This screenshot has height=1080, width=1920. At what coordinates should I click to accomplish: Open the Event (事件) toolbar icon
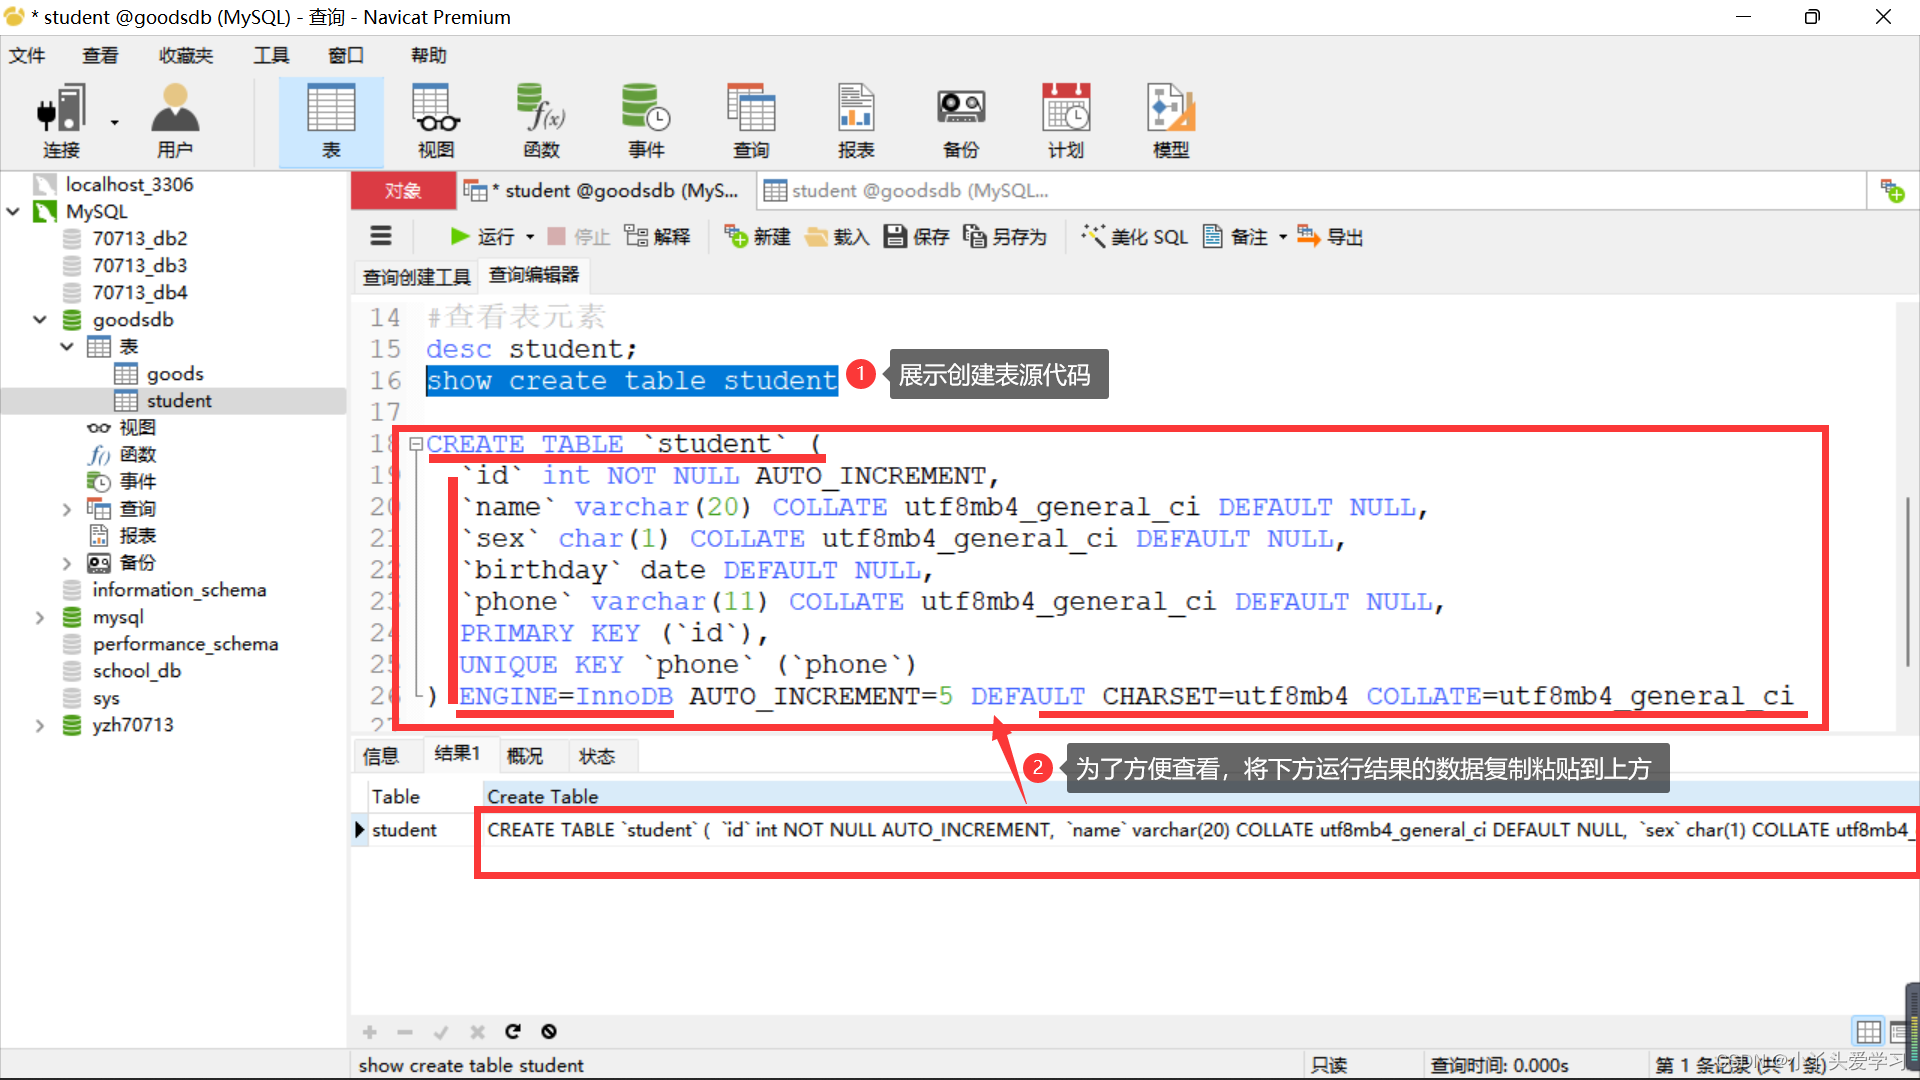(646, 121)
